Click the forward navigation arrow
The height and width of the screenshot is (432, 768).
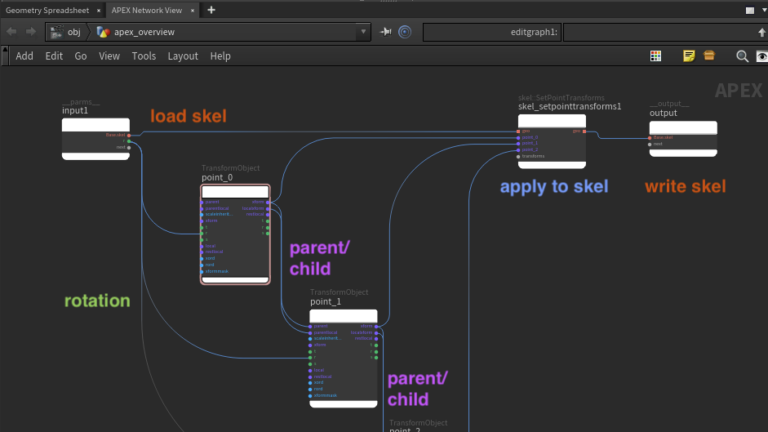[x=29, y=32]
